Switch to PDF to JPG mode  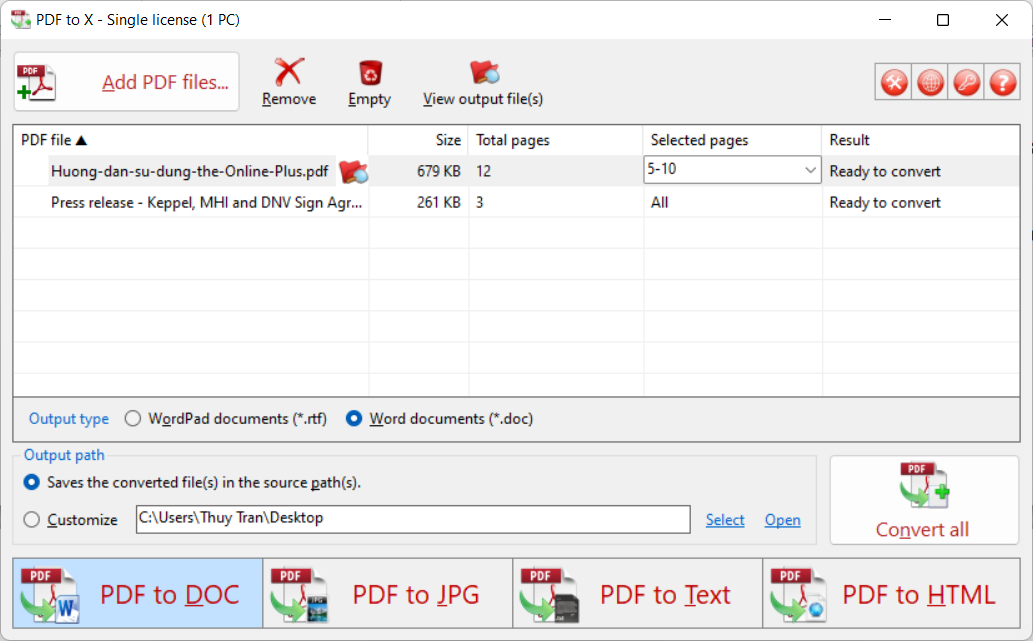[387, 593]
